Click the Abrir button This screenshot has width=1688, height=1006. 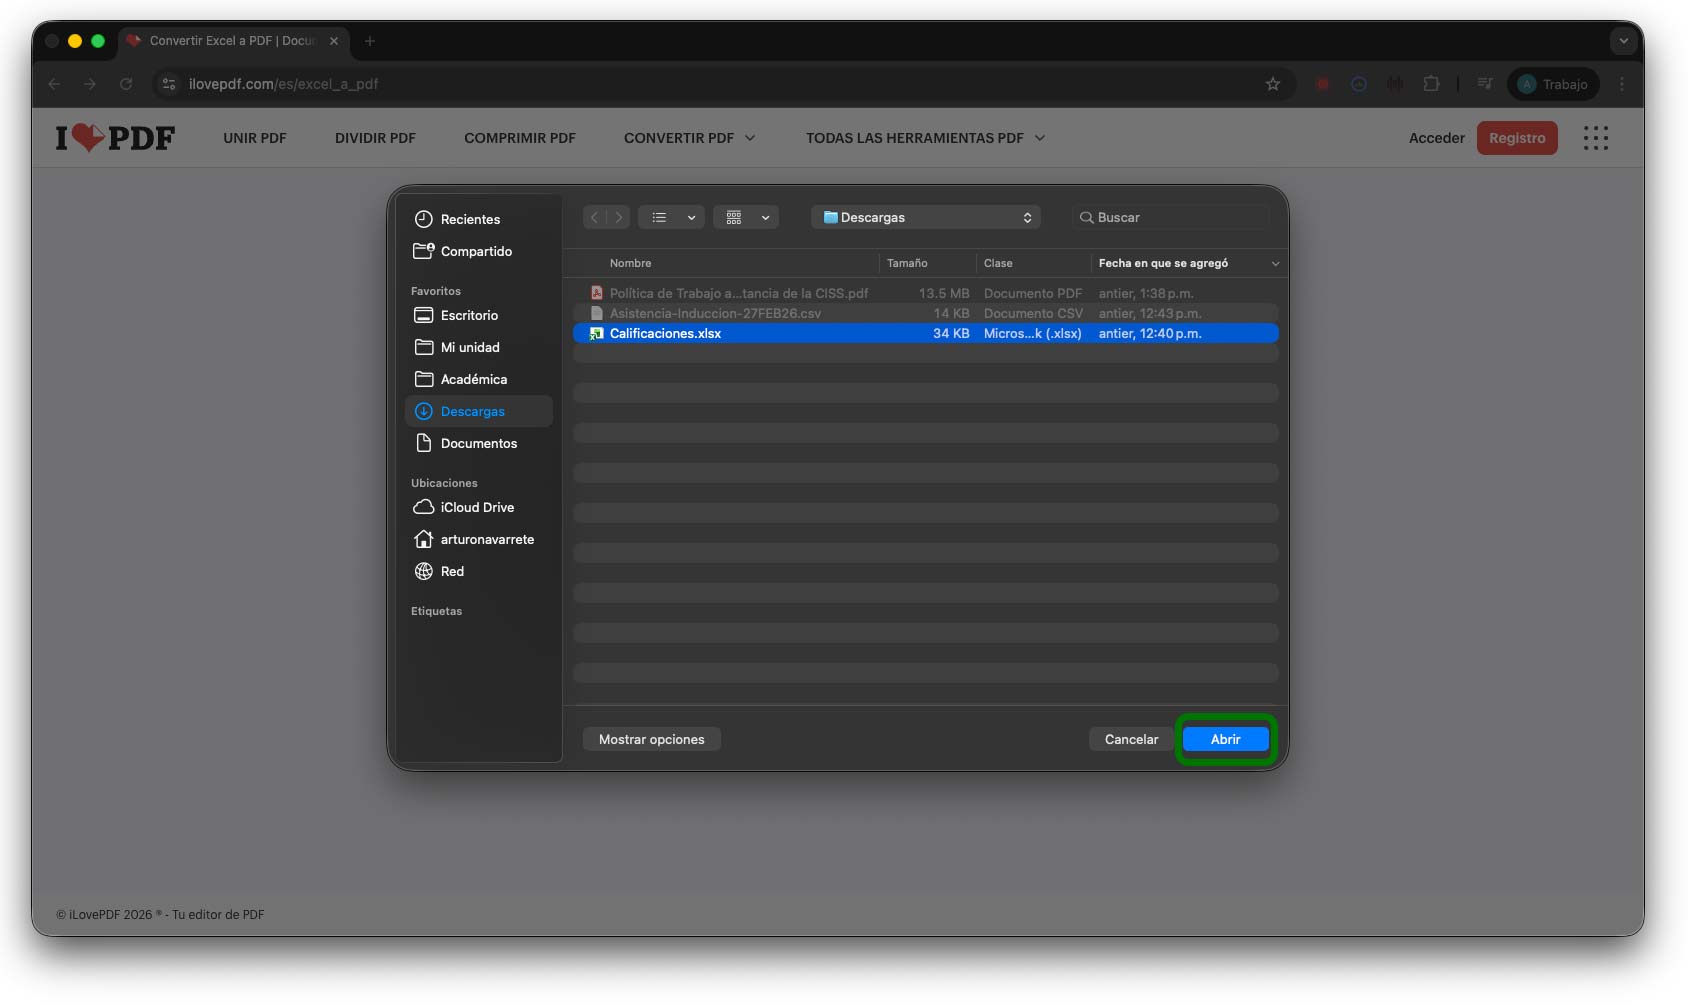coord(1225,739)
